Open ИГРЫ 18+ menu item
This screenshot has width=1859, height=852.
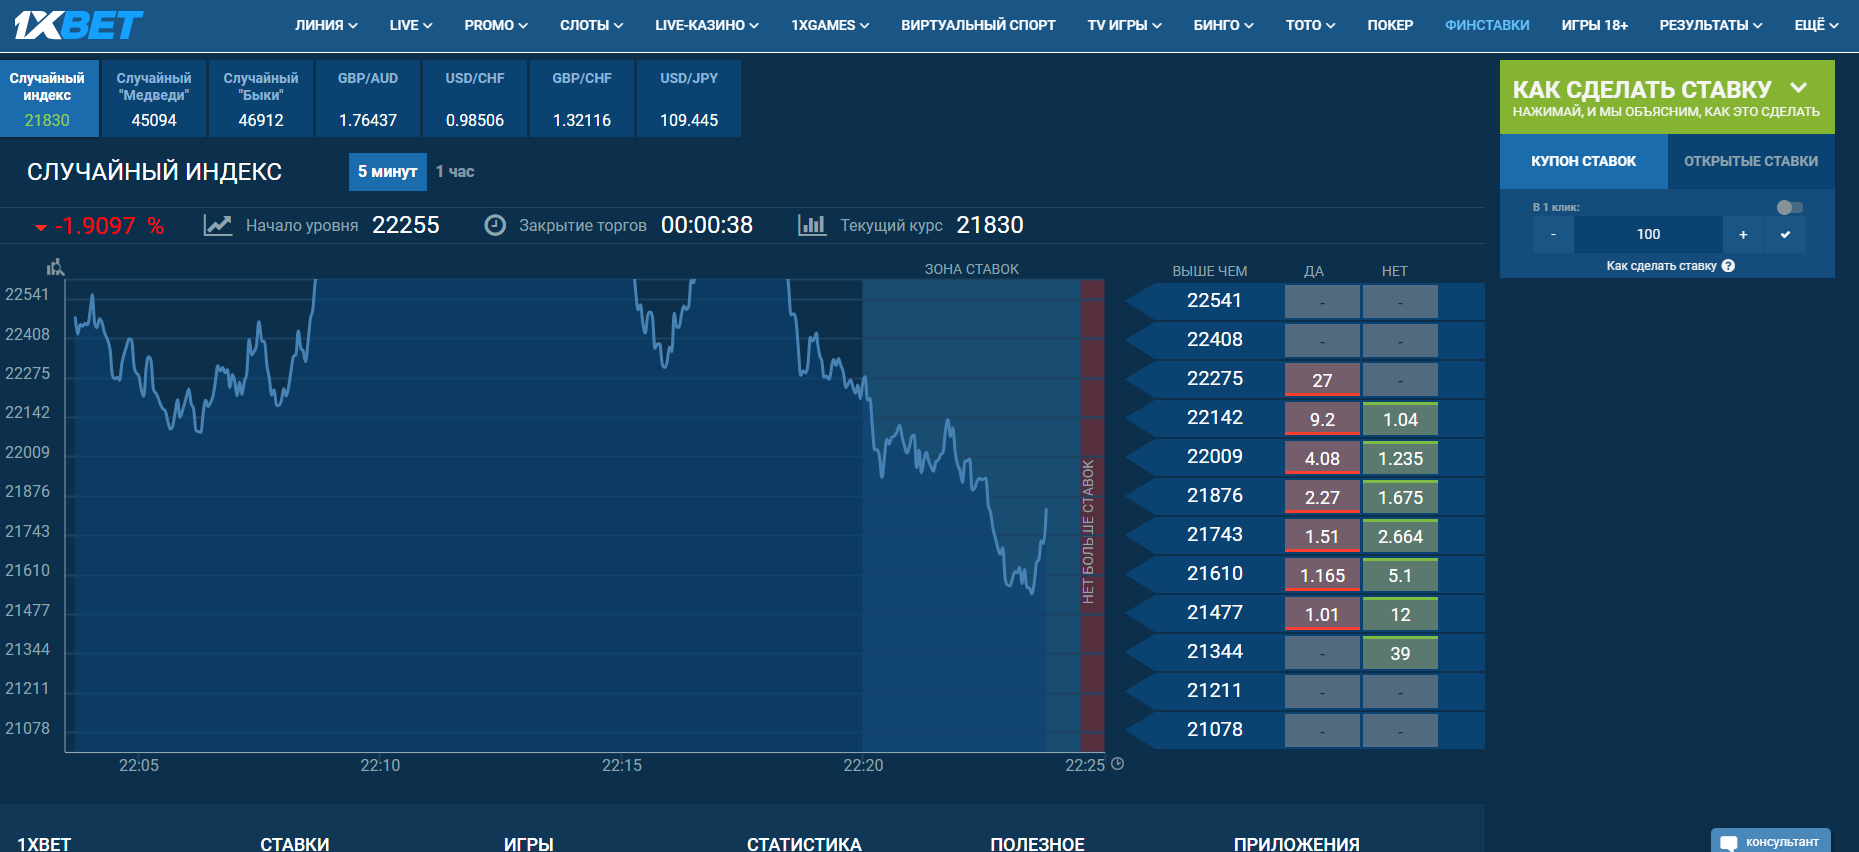click(x=1594, y=25)
